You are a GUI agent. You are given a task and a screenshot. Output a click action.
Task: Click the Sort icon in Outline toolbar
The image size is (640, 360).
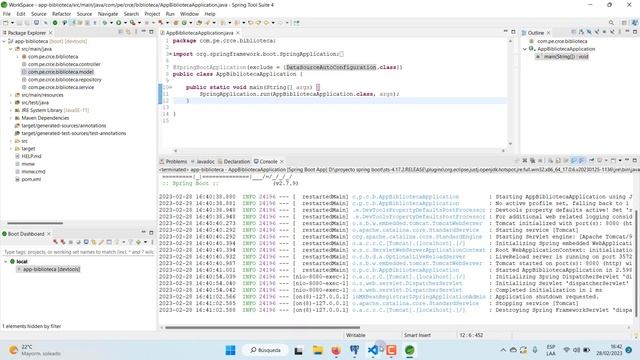581,32
